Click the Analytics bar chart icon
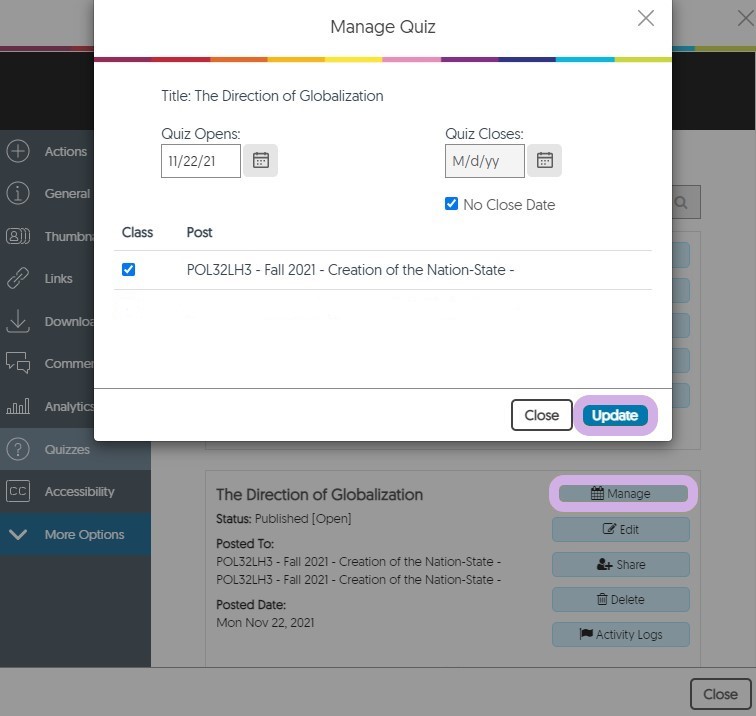Viewport: 756px width, 716px height. pyautogui.click(x=18, y=406)
